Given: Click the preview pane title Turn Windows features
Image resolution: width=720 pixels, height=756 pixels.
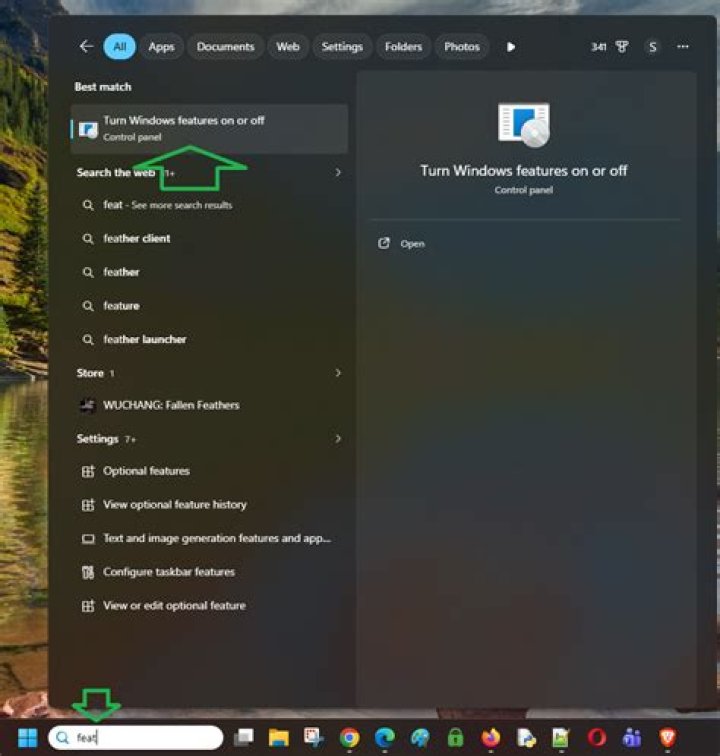Looking at the screenshot, I should [x=524, y=171].
